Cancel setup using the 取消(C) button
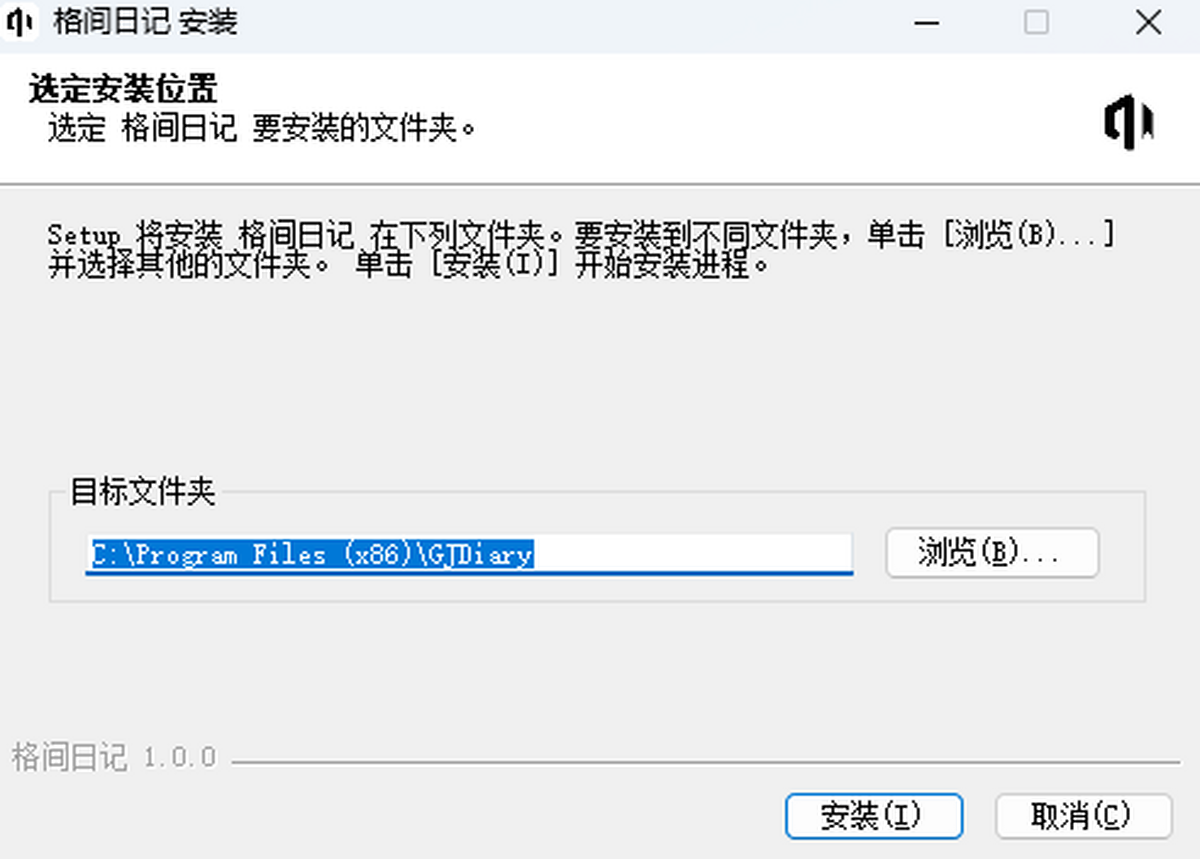1200x859 pixels. [x=1083, y=816]
